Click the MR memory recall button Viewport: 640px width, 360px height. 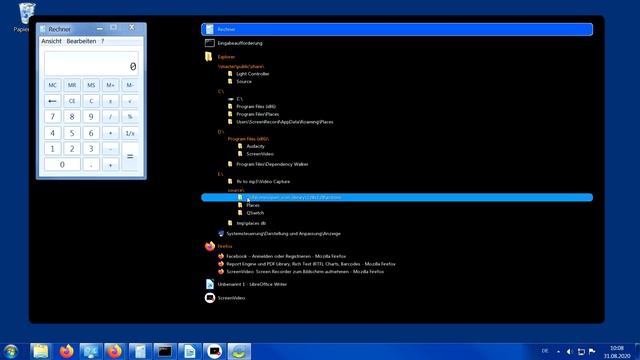pos(72,85)
